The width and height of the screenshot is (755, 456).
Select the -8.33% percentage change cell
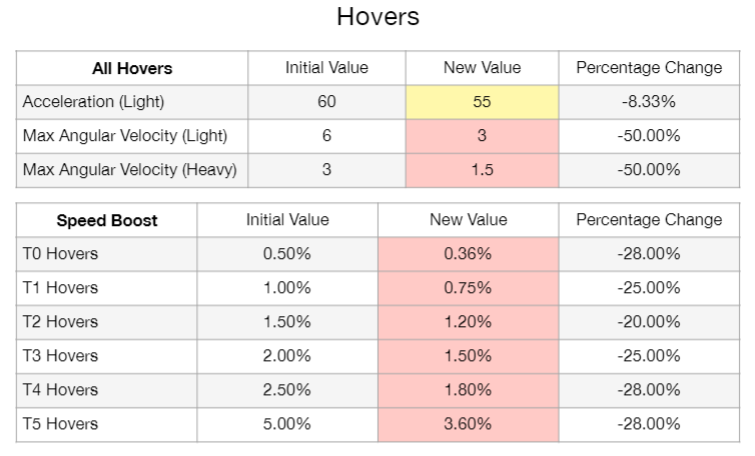point(649,102)
